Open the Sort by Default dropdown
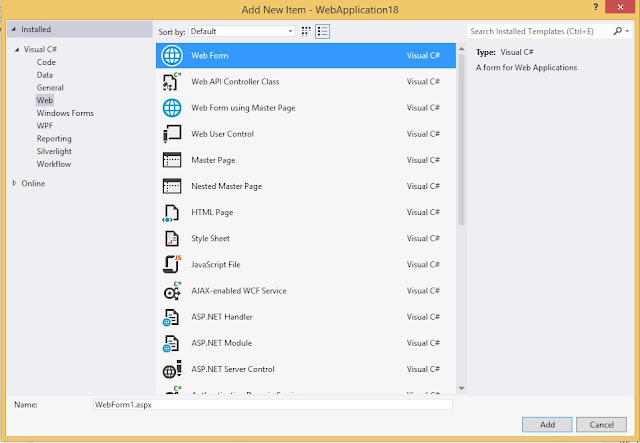640x443 pixels. 241,31
